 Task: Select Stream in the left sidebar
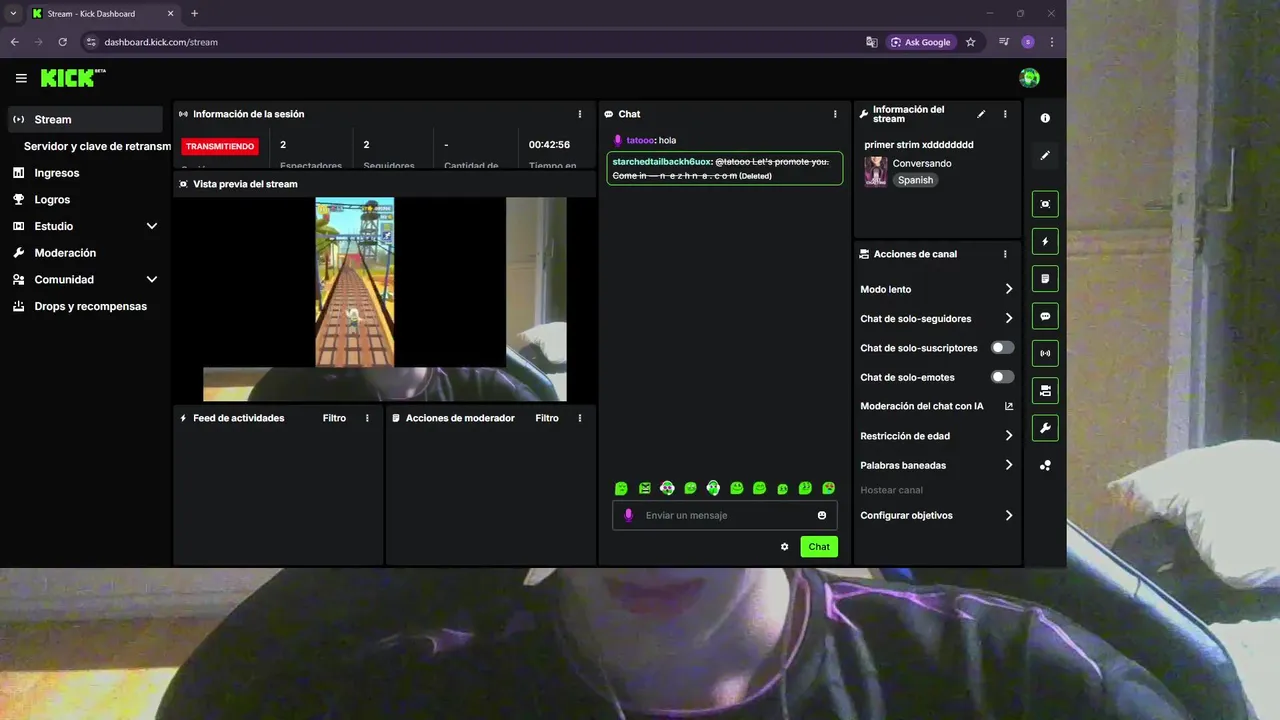tap(85, 119)
